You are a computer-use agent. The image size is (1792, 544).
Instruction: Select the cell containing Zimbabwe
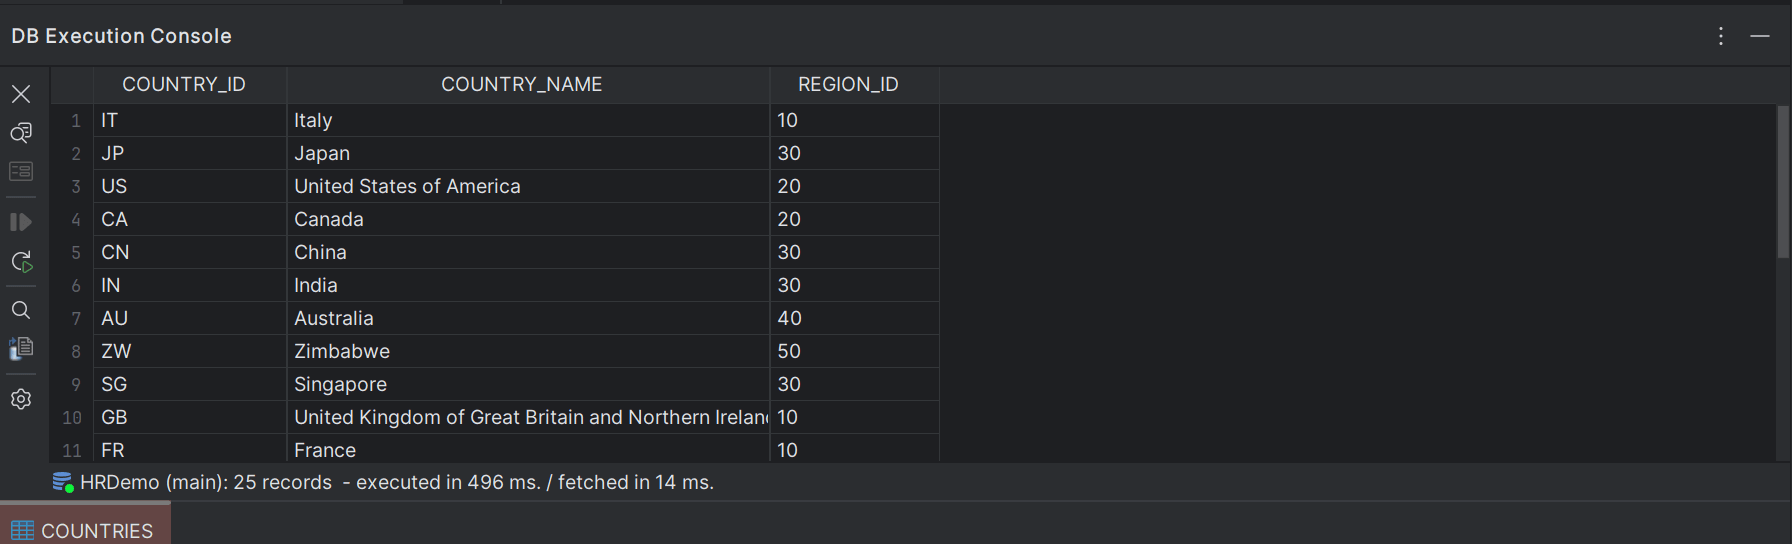click(528, 351)
